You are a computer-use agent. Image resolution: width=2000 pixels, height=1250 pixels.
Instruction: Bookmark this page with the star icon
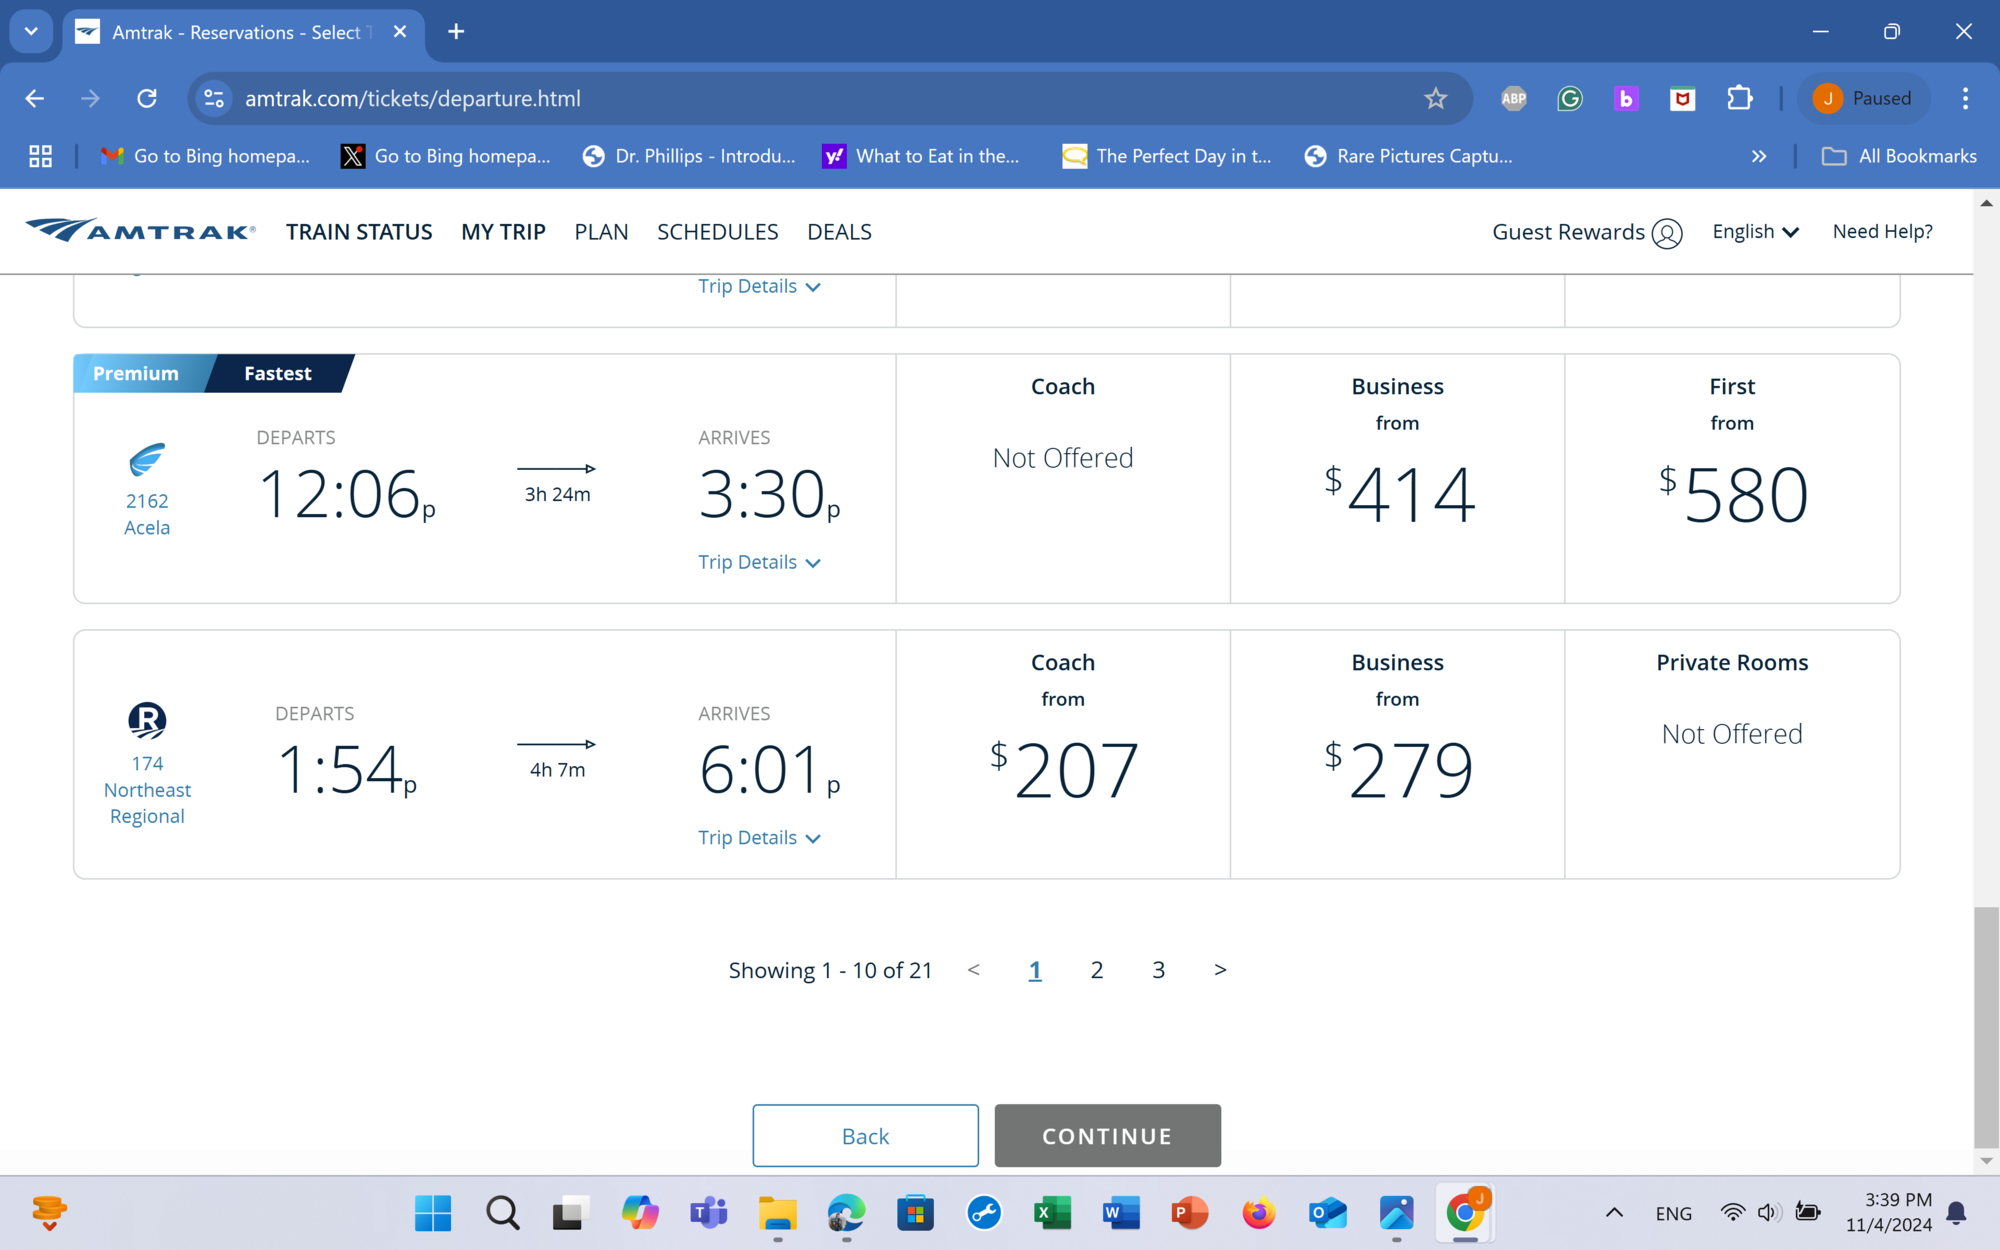click(1435, 98)
